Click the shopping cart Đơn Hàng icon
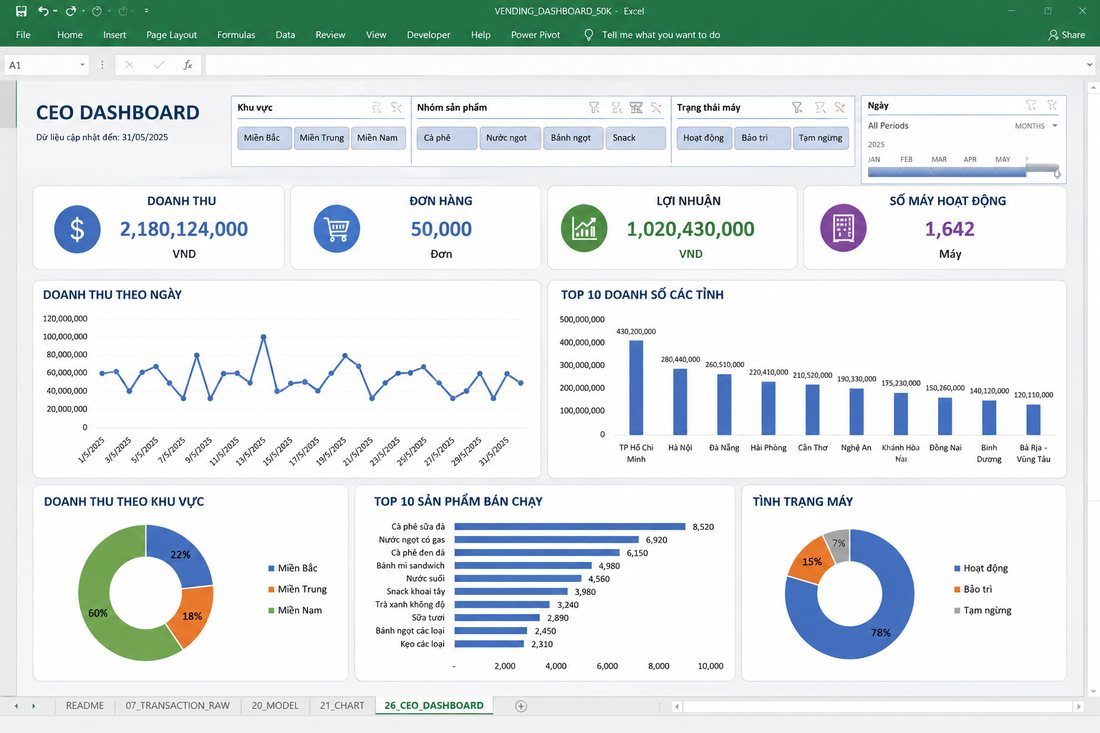Screen dimensions: 1100x733 (337, 229)
